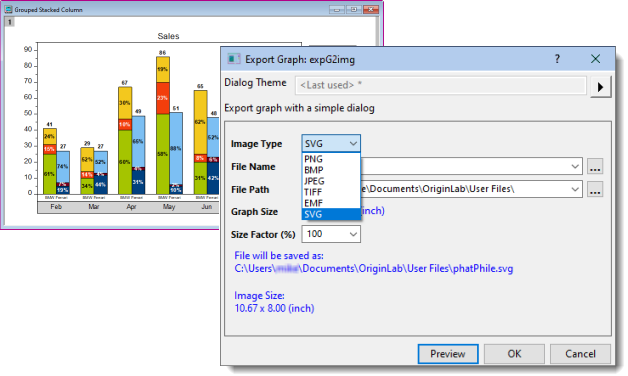Open the help question mark in Export Graph dialog
Image resolution: width=628 pixels, height=376 pixels.
[557, 59]
